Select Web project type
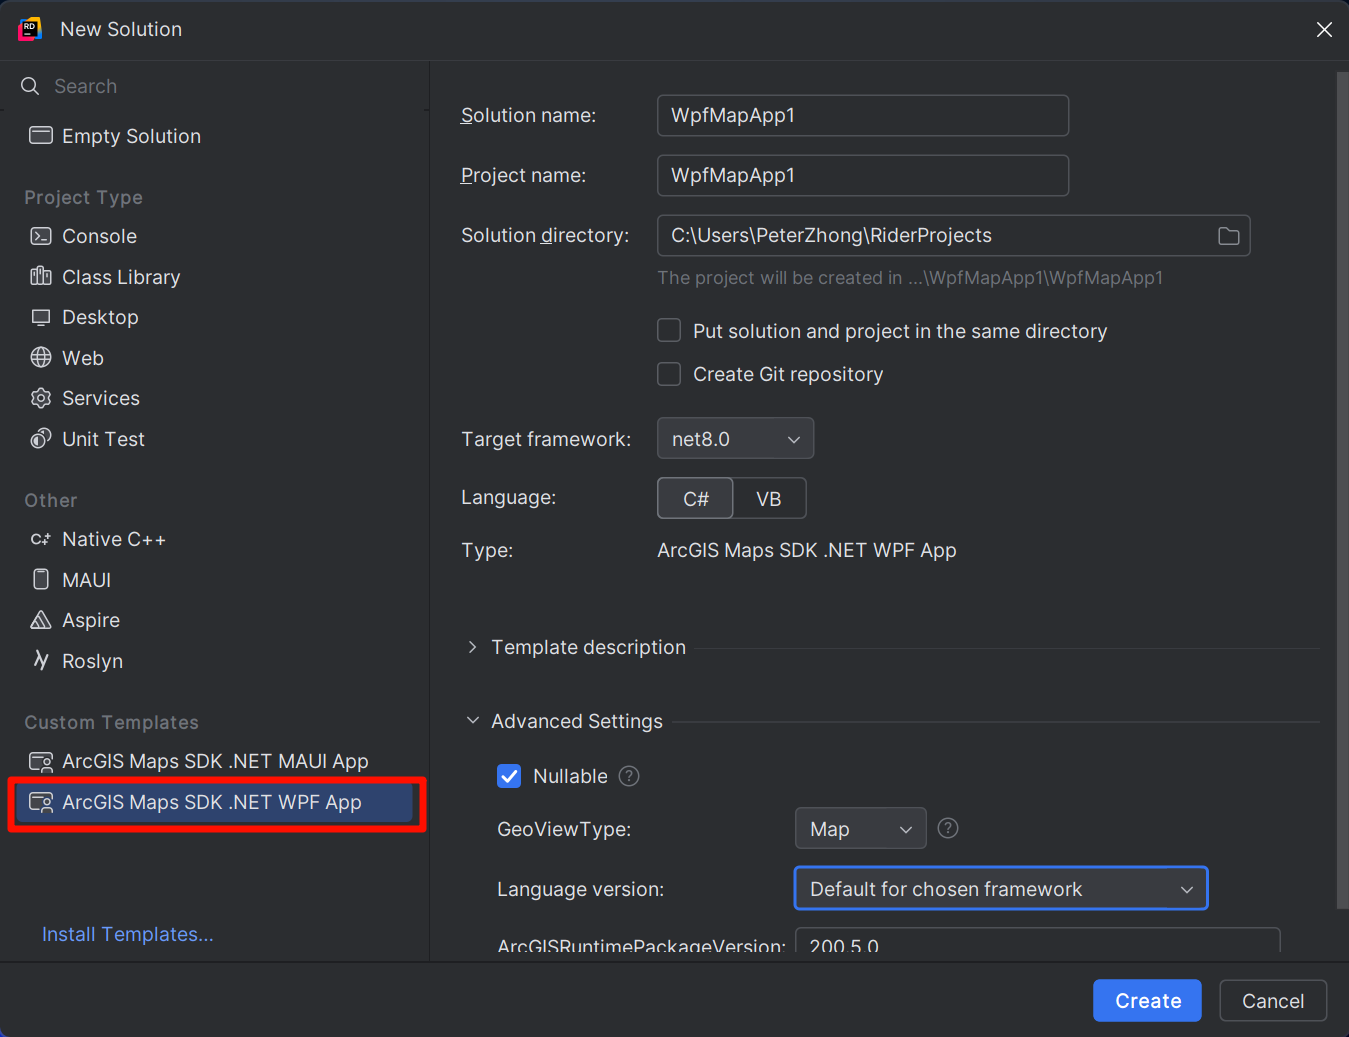The image size is (1349, 1037). click(x=215, y=358)
